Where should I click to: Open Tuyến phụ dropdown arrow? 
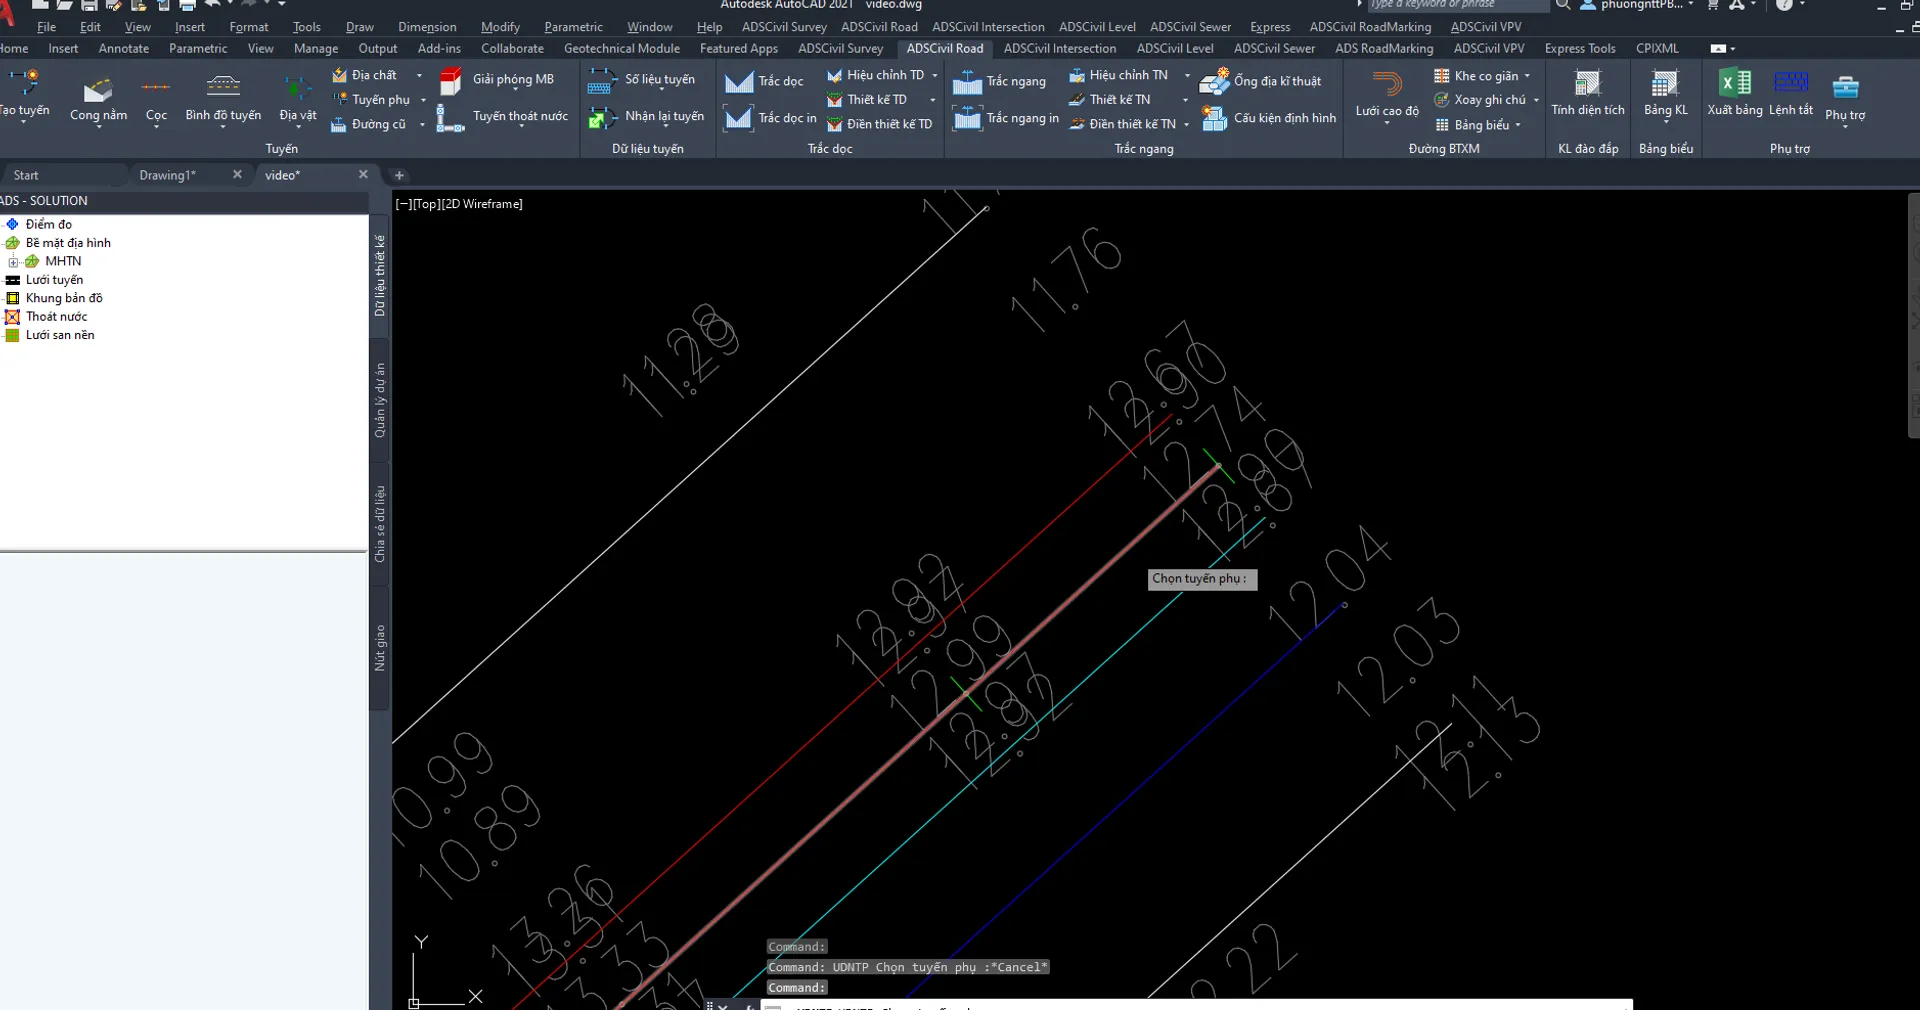point(423,100)
